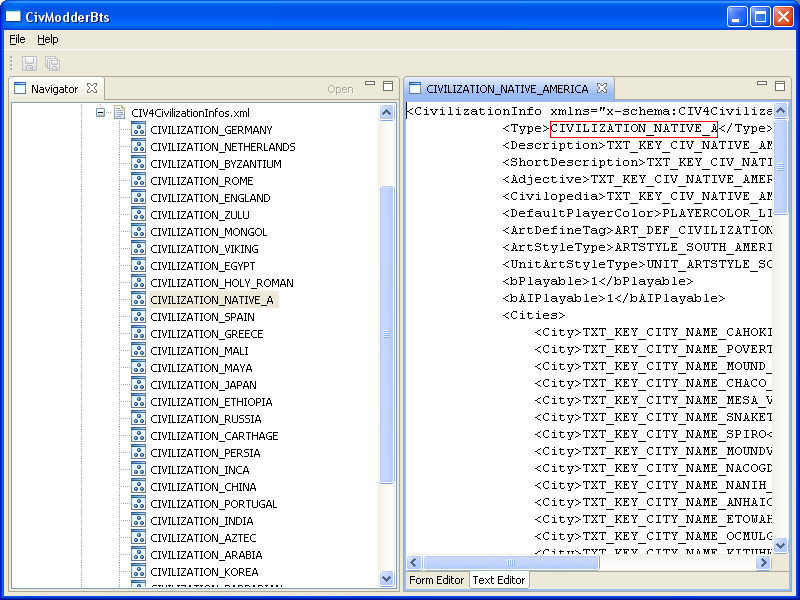This screenshot has height=600, width=800.
Task: Open the File menu
Action: coord(17,39)
